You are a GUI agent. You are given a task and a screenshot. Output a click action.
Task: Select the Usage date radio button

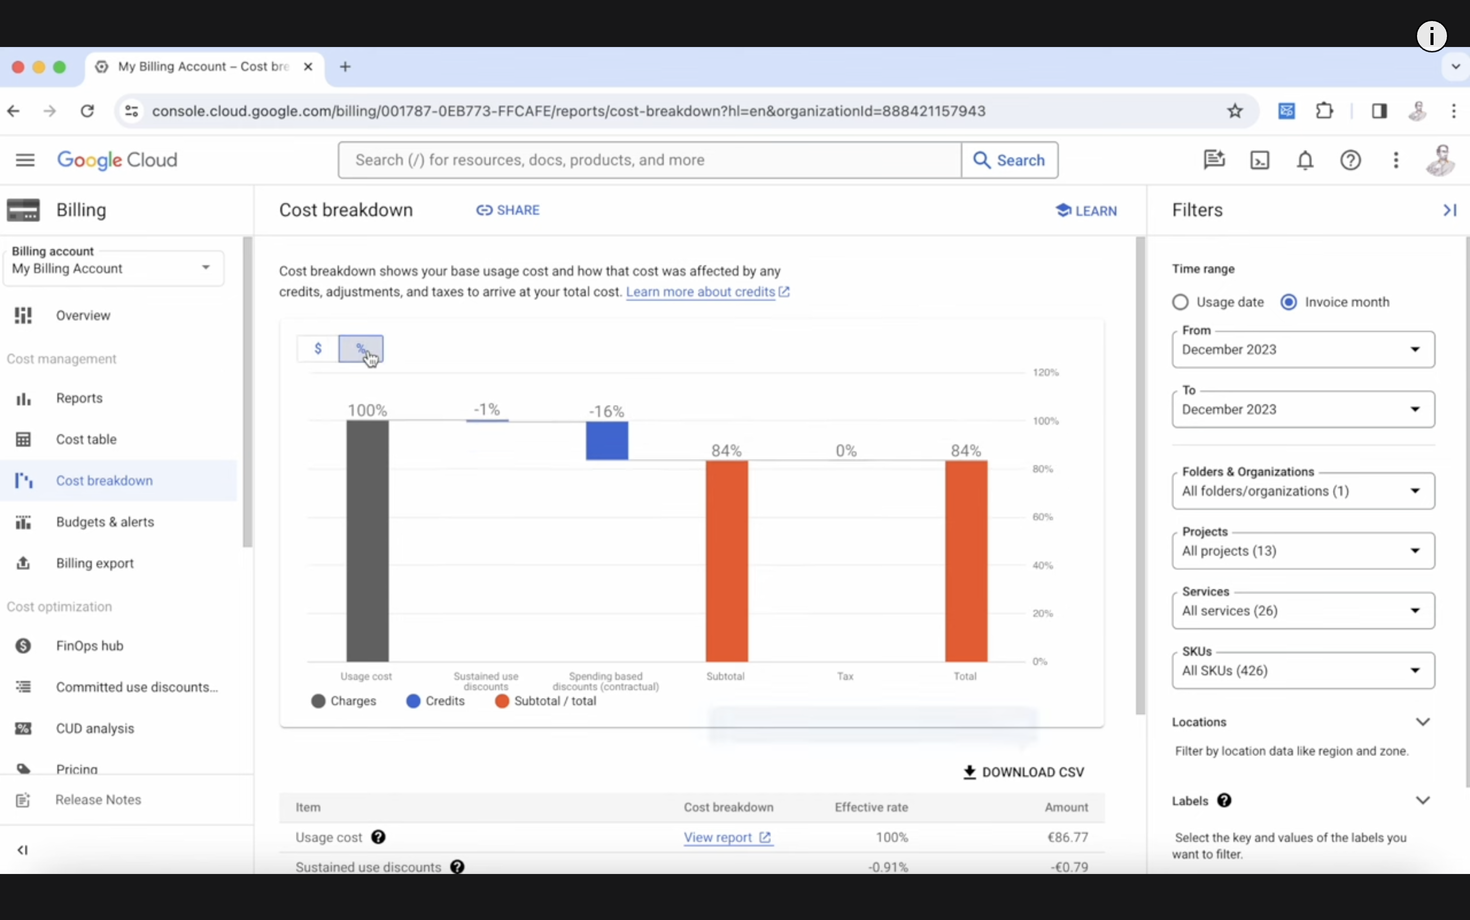click(1180, 302)
